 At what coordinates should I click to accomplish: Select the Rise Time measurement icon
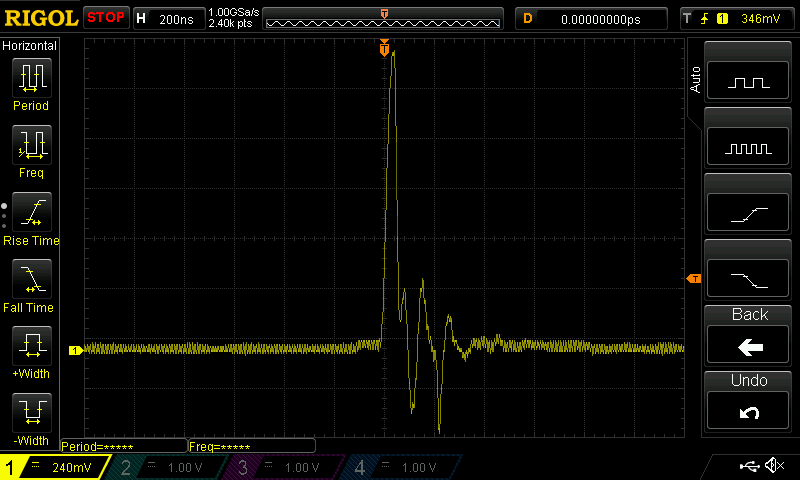pos(32,212)
